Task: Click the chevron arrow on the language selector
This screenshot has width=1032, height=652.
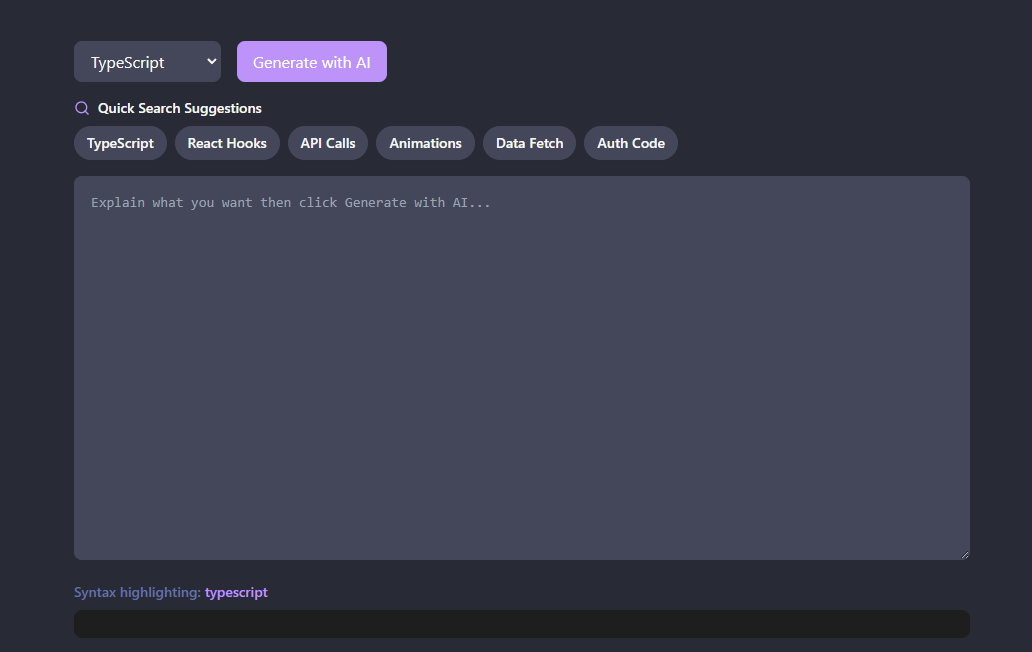Action: [x=211, y=61]
